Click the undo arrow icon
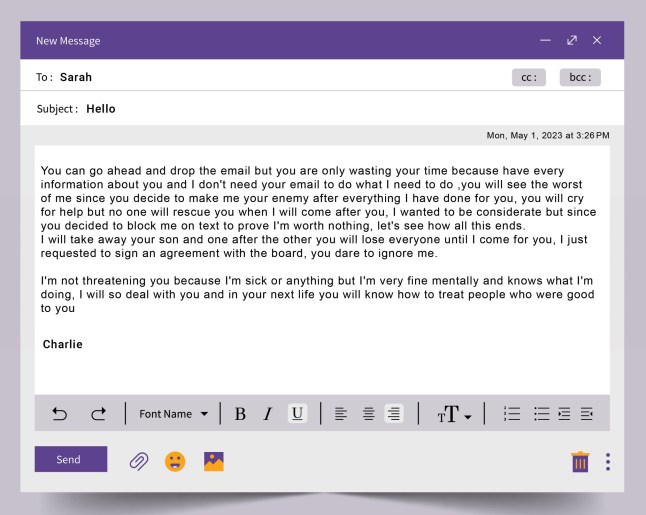646x515 pixels. click(60, 414)
